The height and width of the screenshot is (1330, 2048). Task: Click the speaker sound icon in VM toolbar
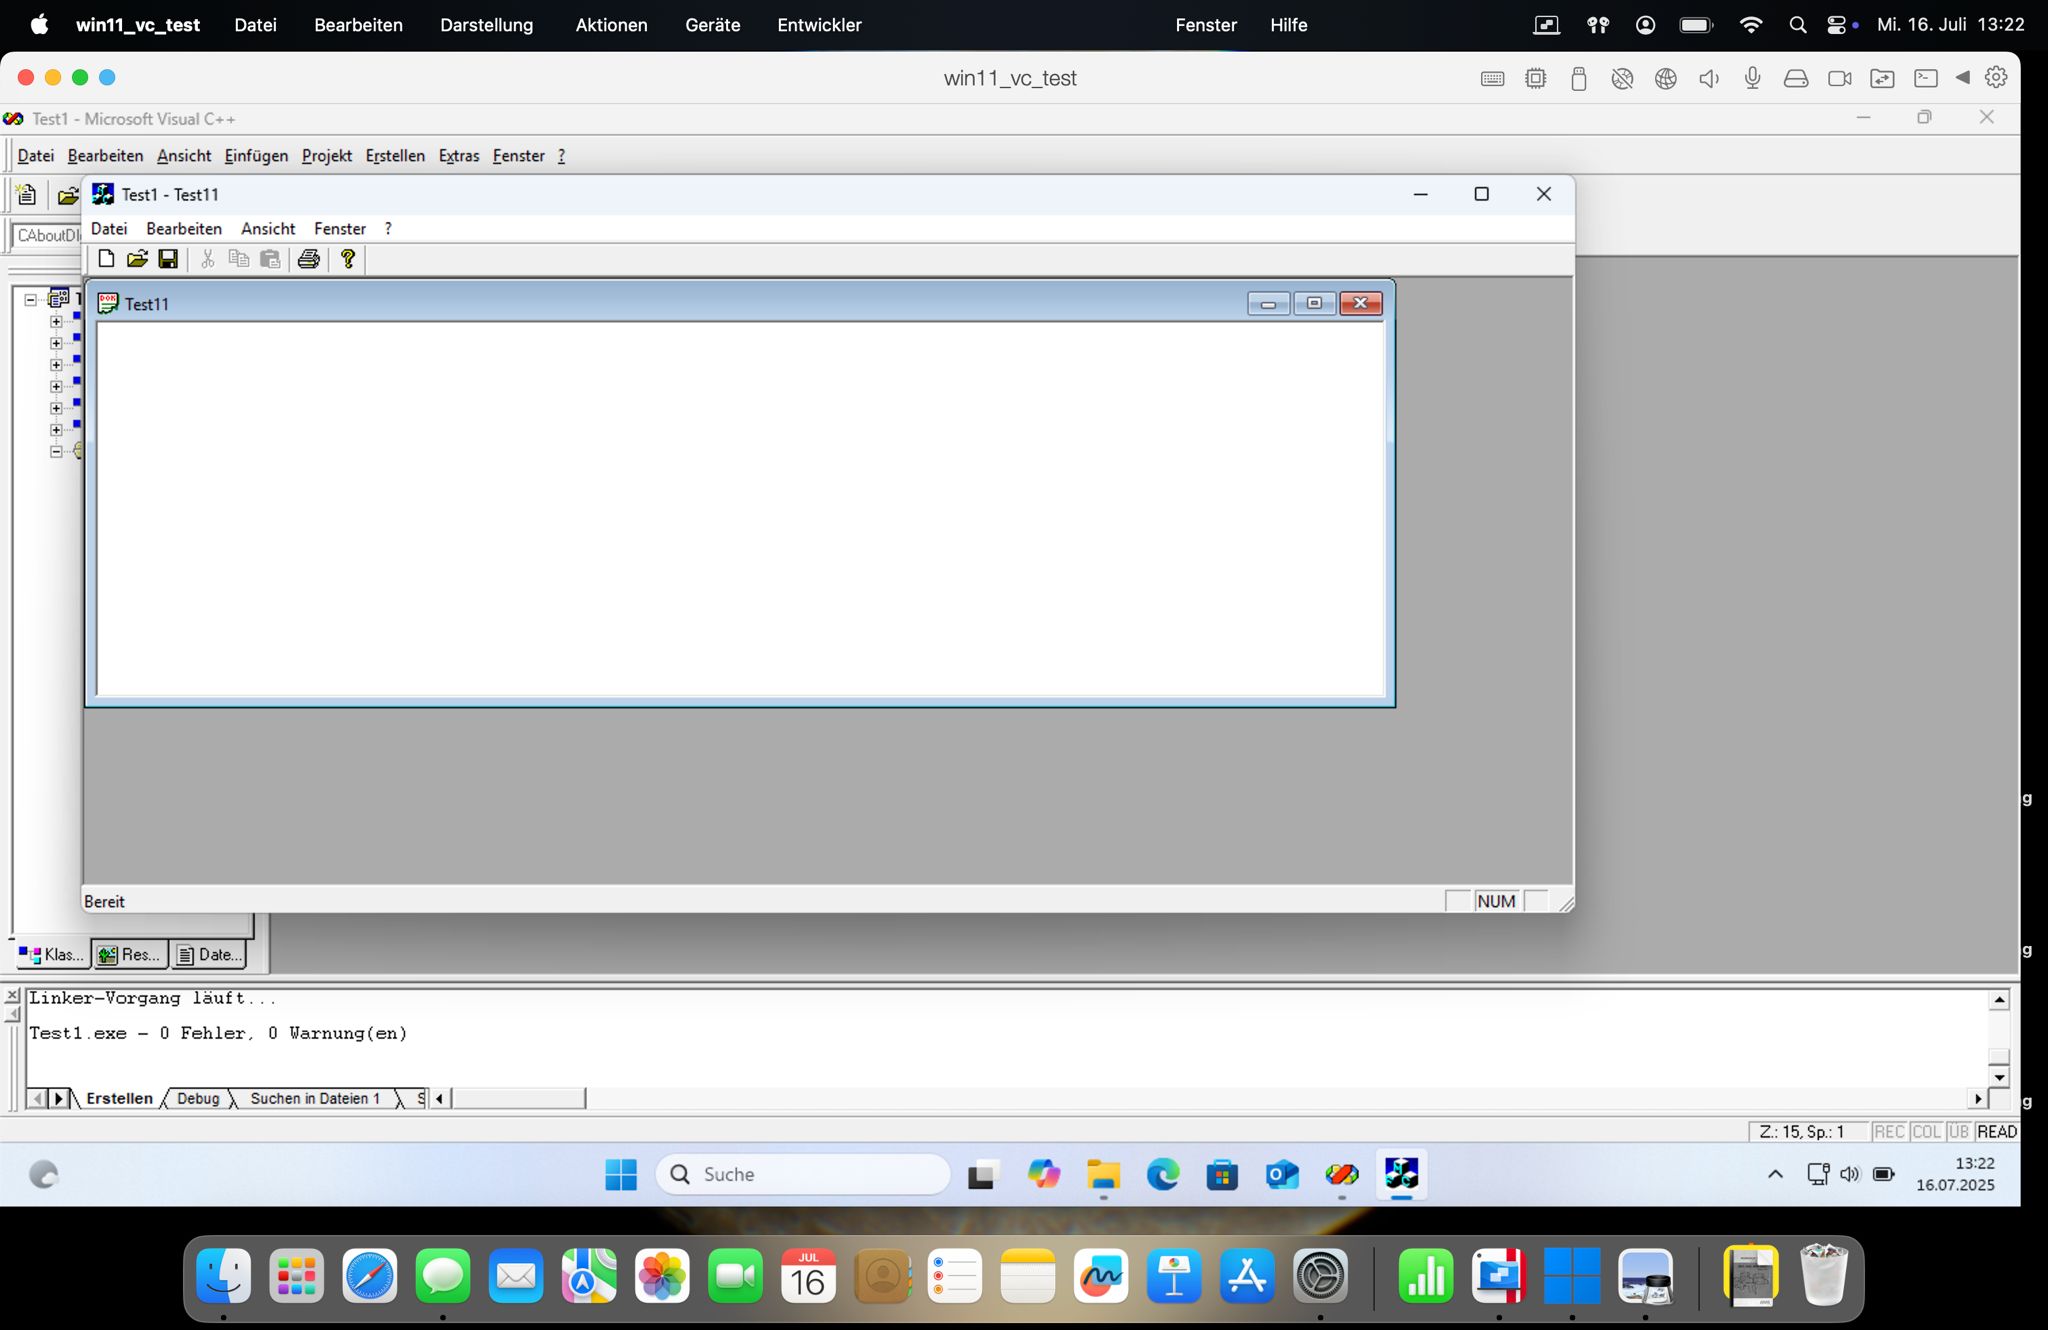[1709, 78]
